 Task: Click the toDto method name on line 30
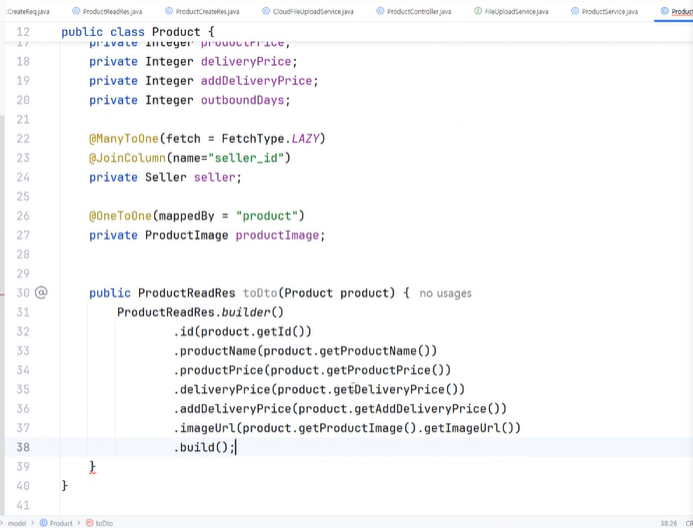pyautogui.click(x=259, y=293)
